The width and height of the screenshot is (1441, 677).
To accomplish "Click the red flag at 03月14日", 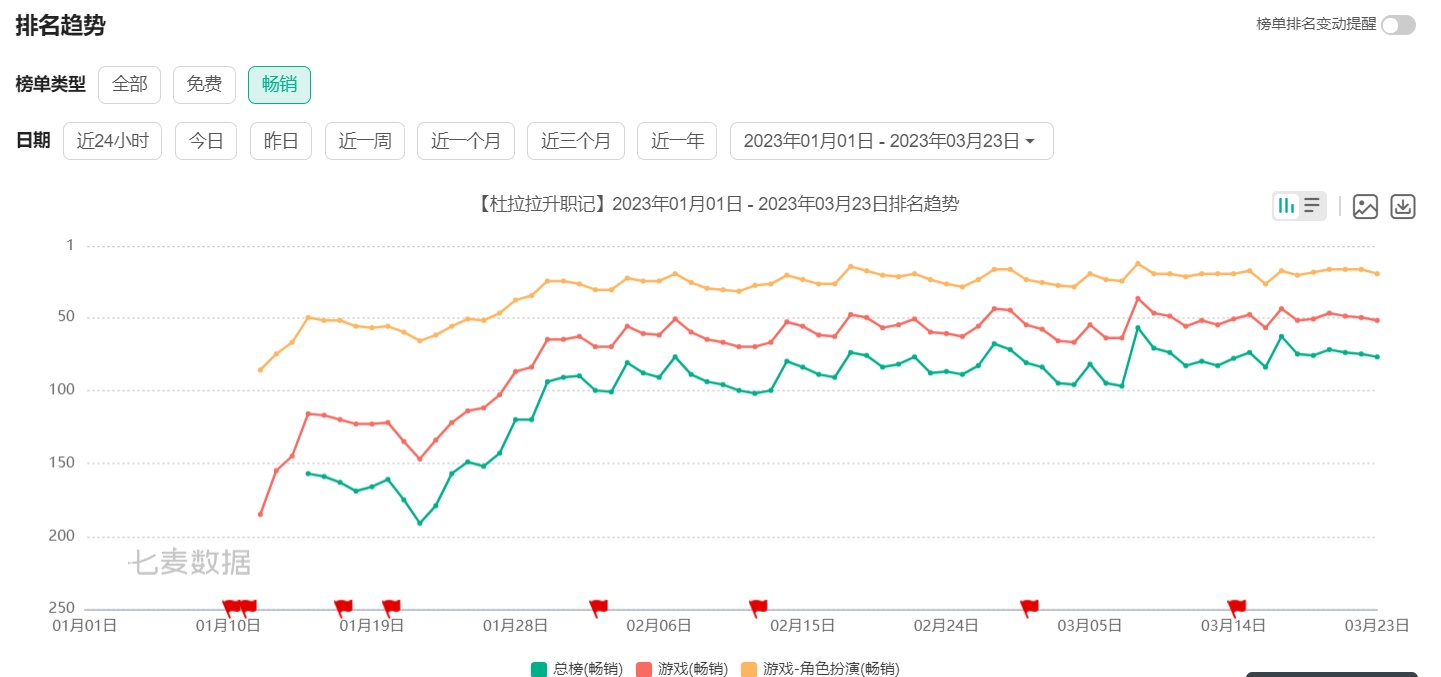I will coord(1236,607).
